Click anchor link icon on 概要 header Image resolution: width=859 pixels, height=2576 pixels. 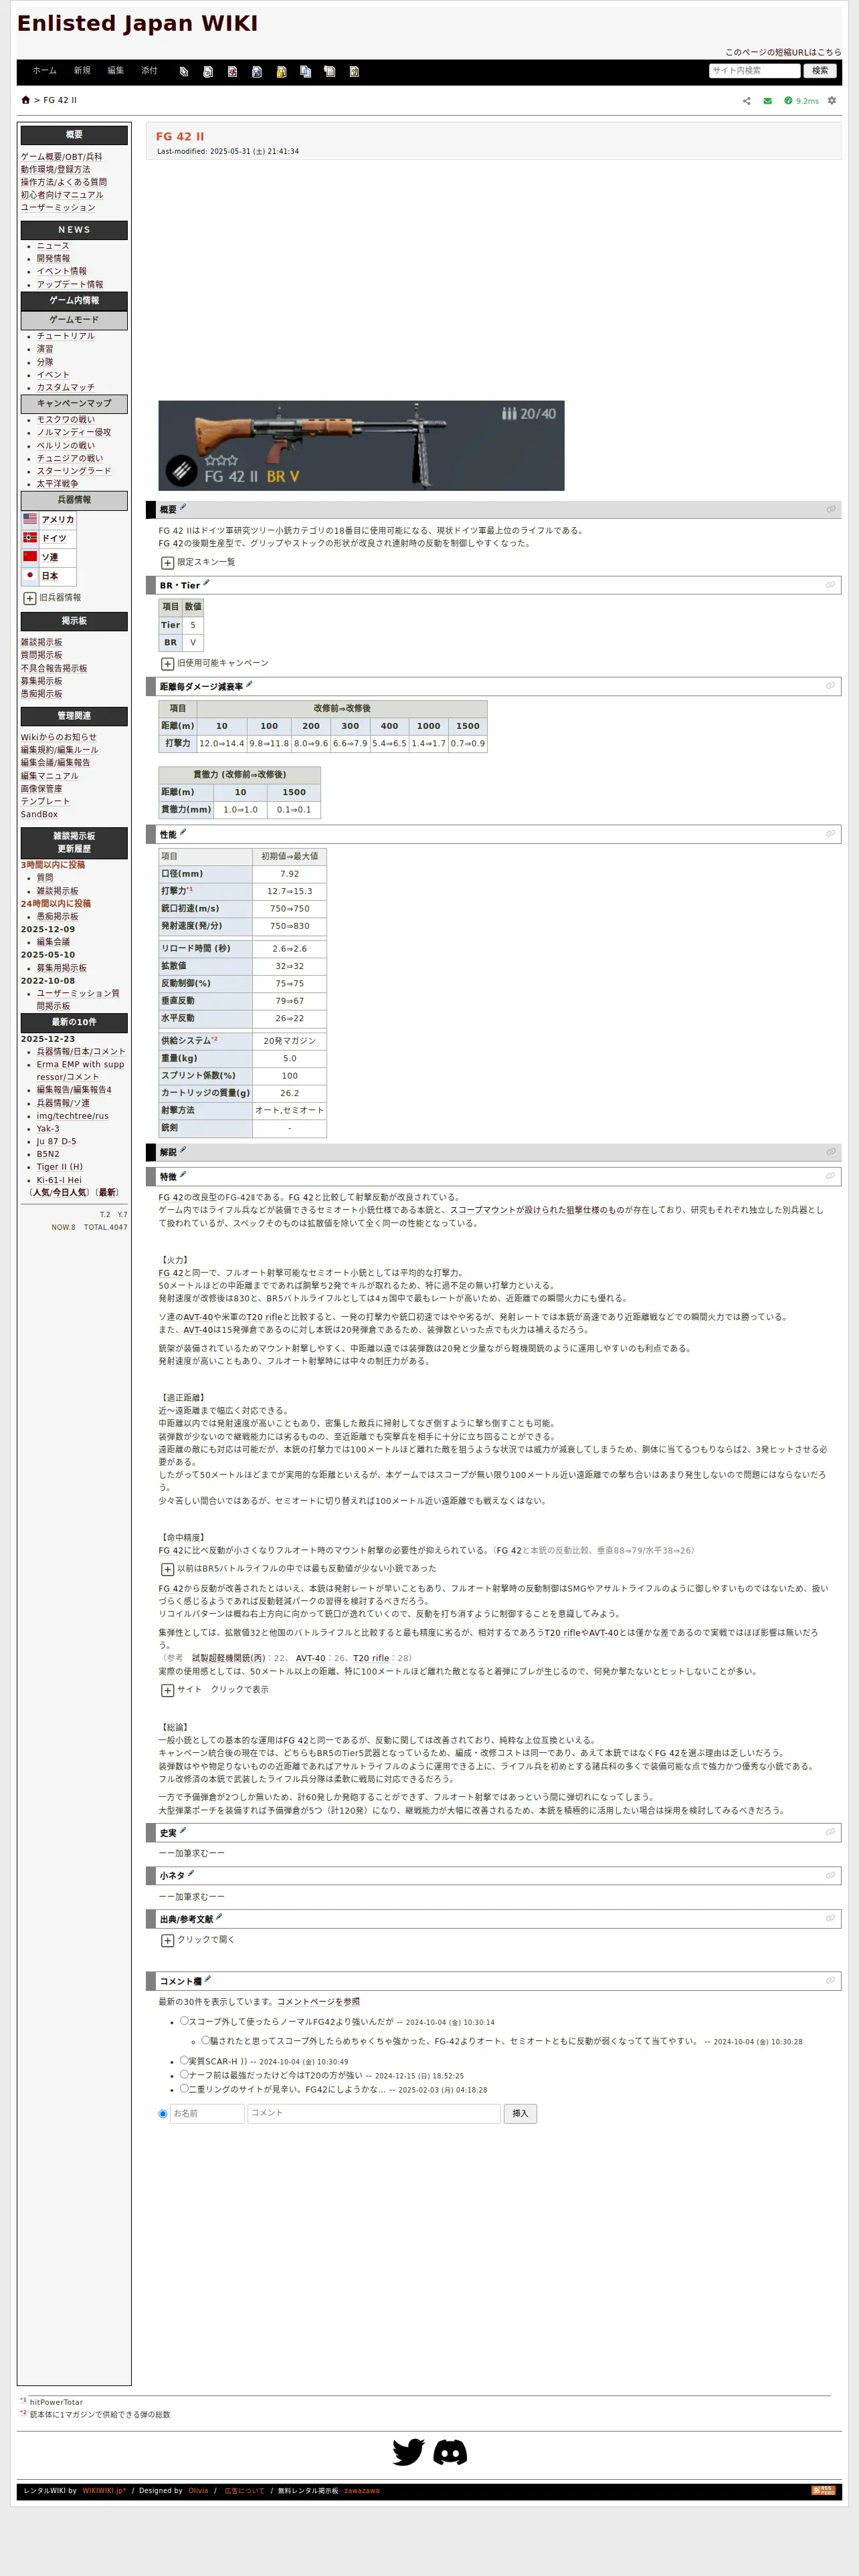point(830,509)
